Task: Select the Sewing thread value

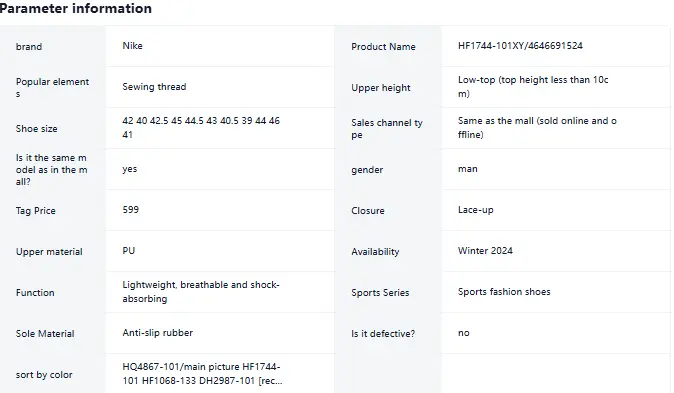Action: (154, 86)
